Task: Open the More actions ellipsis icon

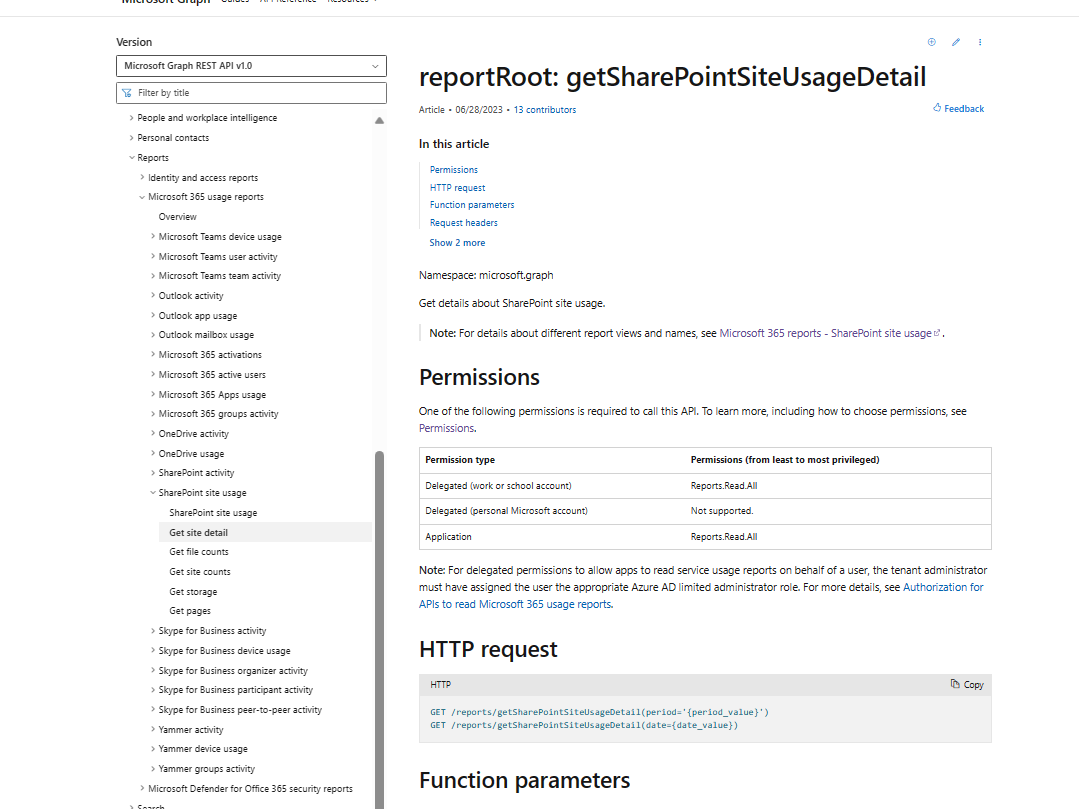Action: click(x=979, y=41)
